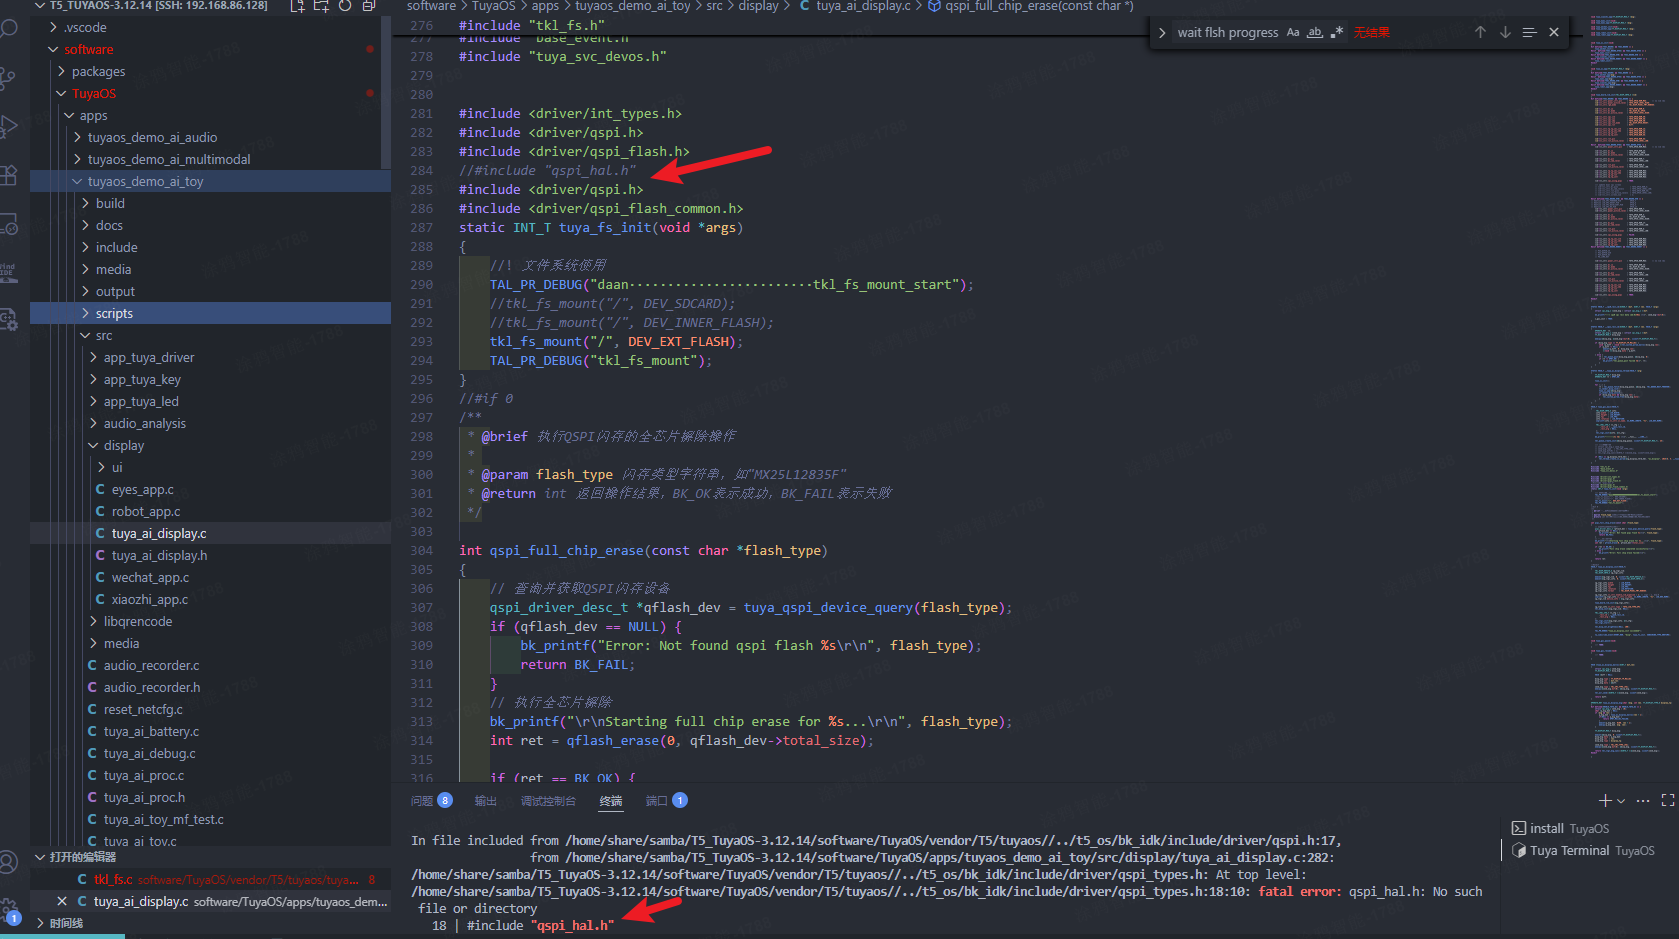
Task: Refresh the explorer file tree
Action: click(345, 6)
